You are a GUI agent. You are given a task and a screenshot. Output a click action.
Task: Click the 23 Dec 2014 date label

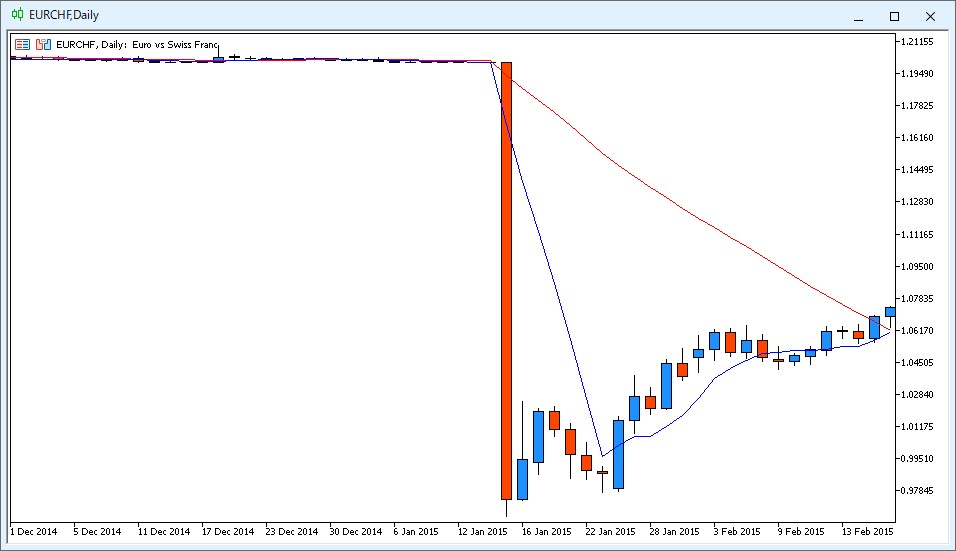pos(292,531)
